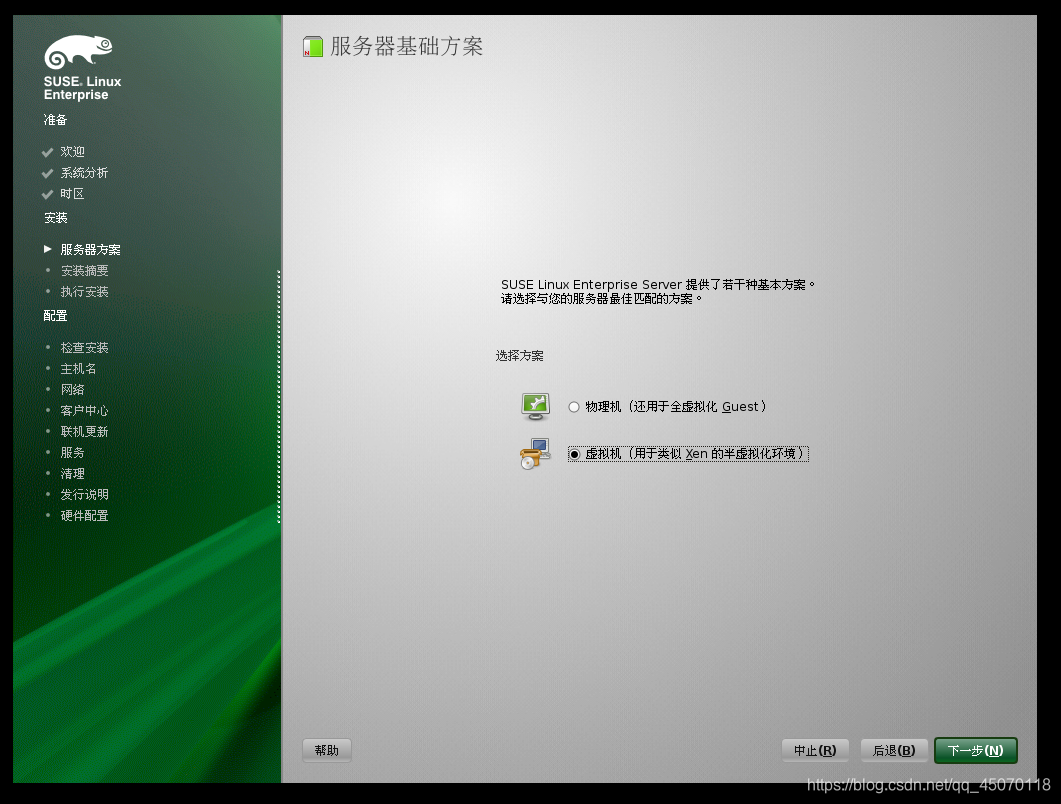This screenshot has width=1061, height=804.
Task: Click the 后退(B) back button
Action: tap(894, 751)
